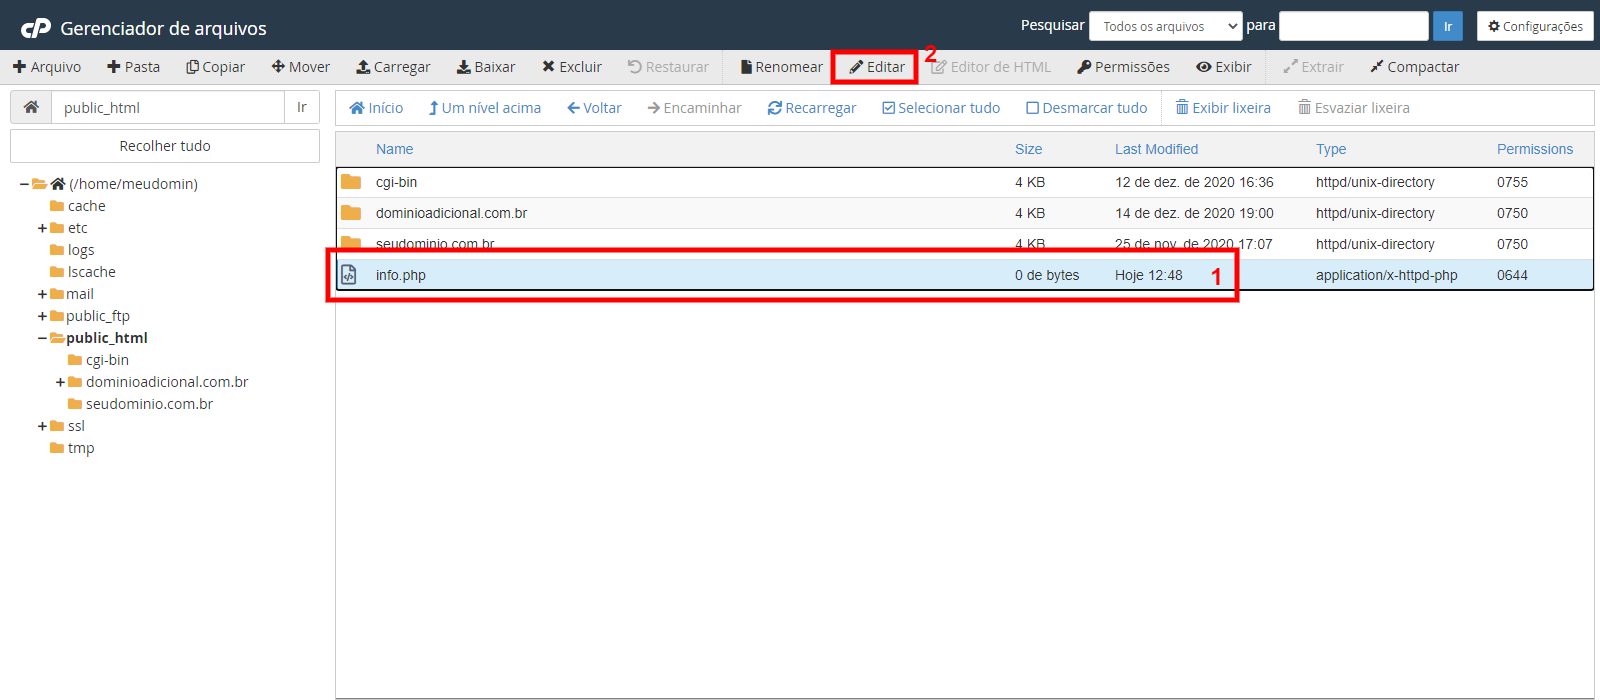
Task: Expand the public_ftp folder node
Action: click(42, 316)
